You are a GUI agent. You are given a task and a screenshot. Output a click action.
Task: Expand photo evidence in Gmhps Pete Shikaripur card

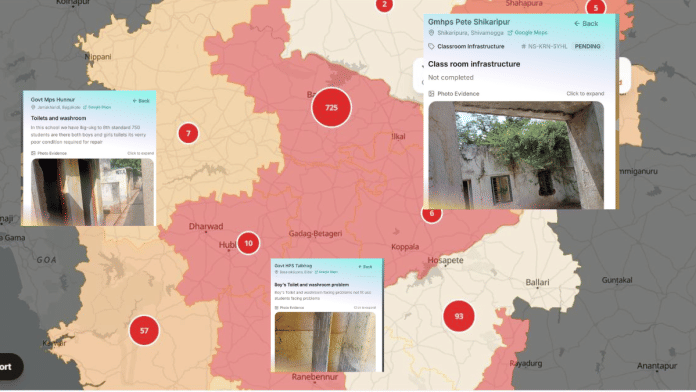[585, 94]
